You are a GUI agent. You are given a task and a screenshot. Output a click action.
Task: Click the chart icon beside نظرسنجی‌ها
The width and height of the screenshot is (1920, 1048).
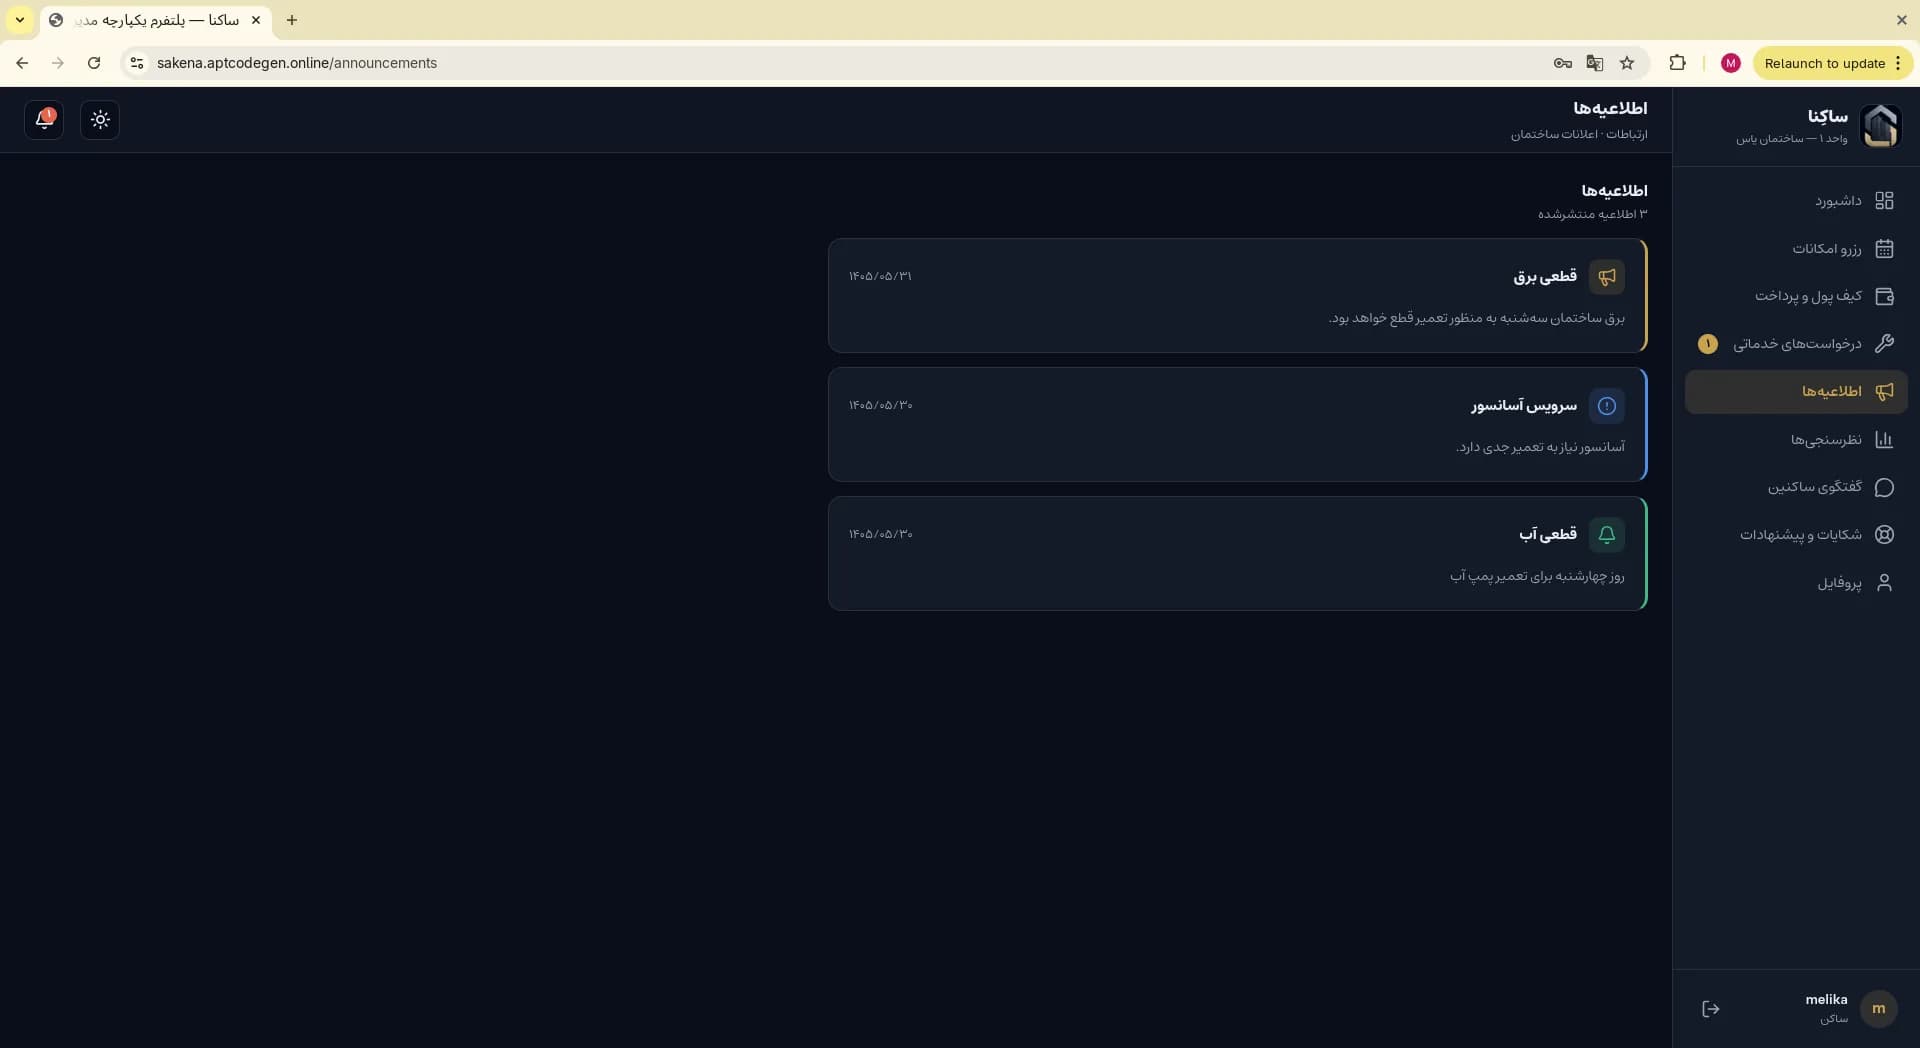[1884, 440]
